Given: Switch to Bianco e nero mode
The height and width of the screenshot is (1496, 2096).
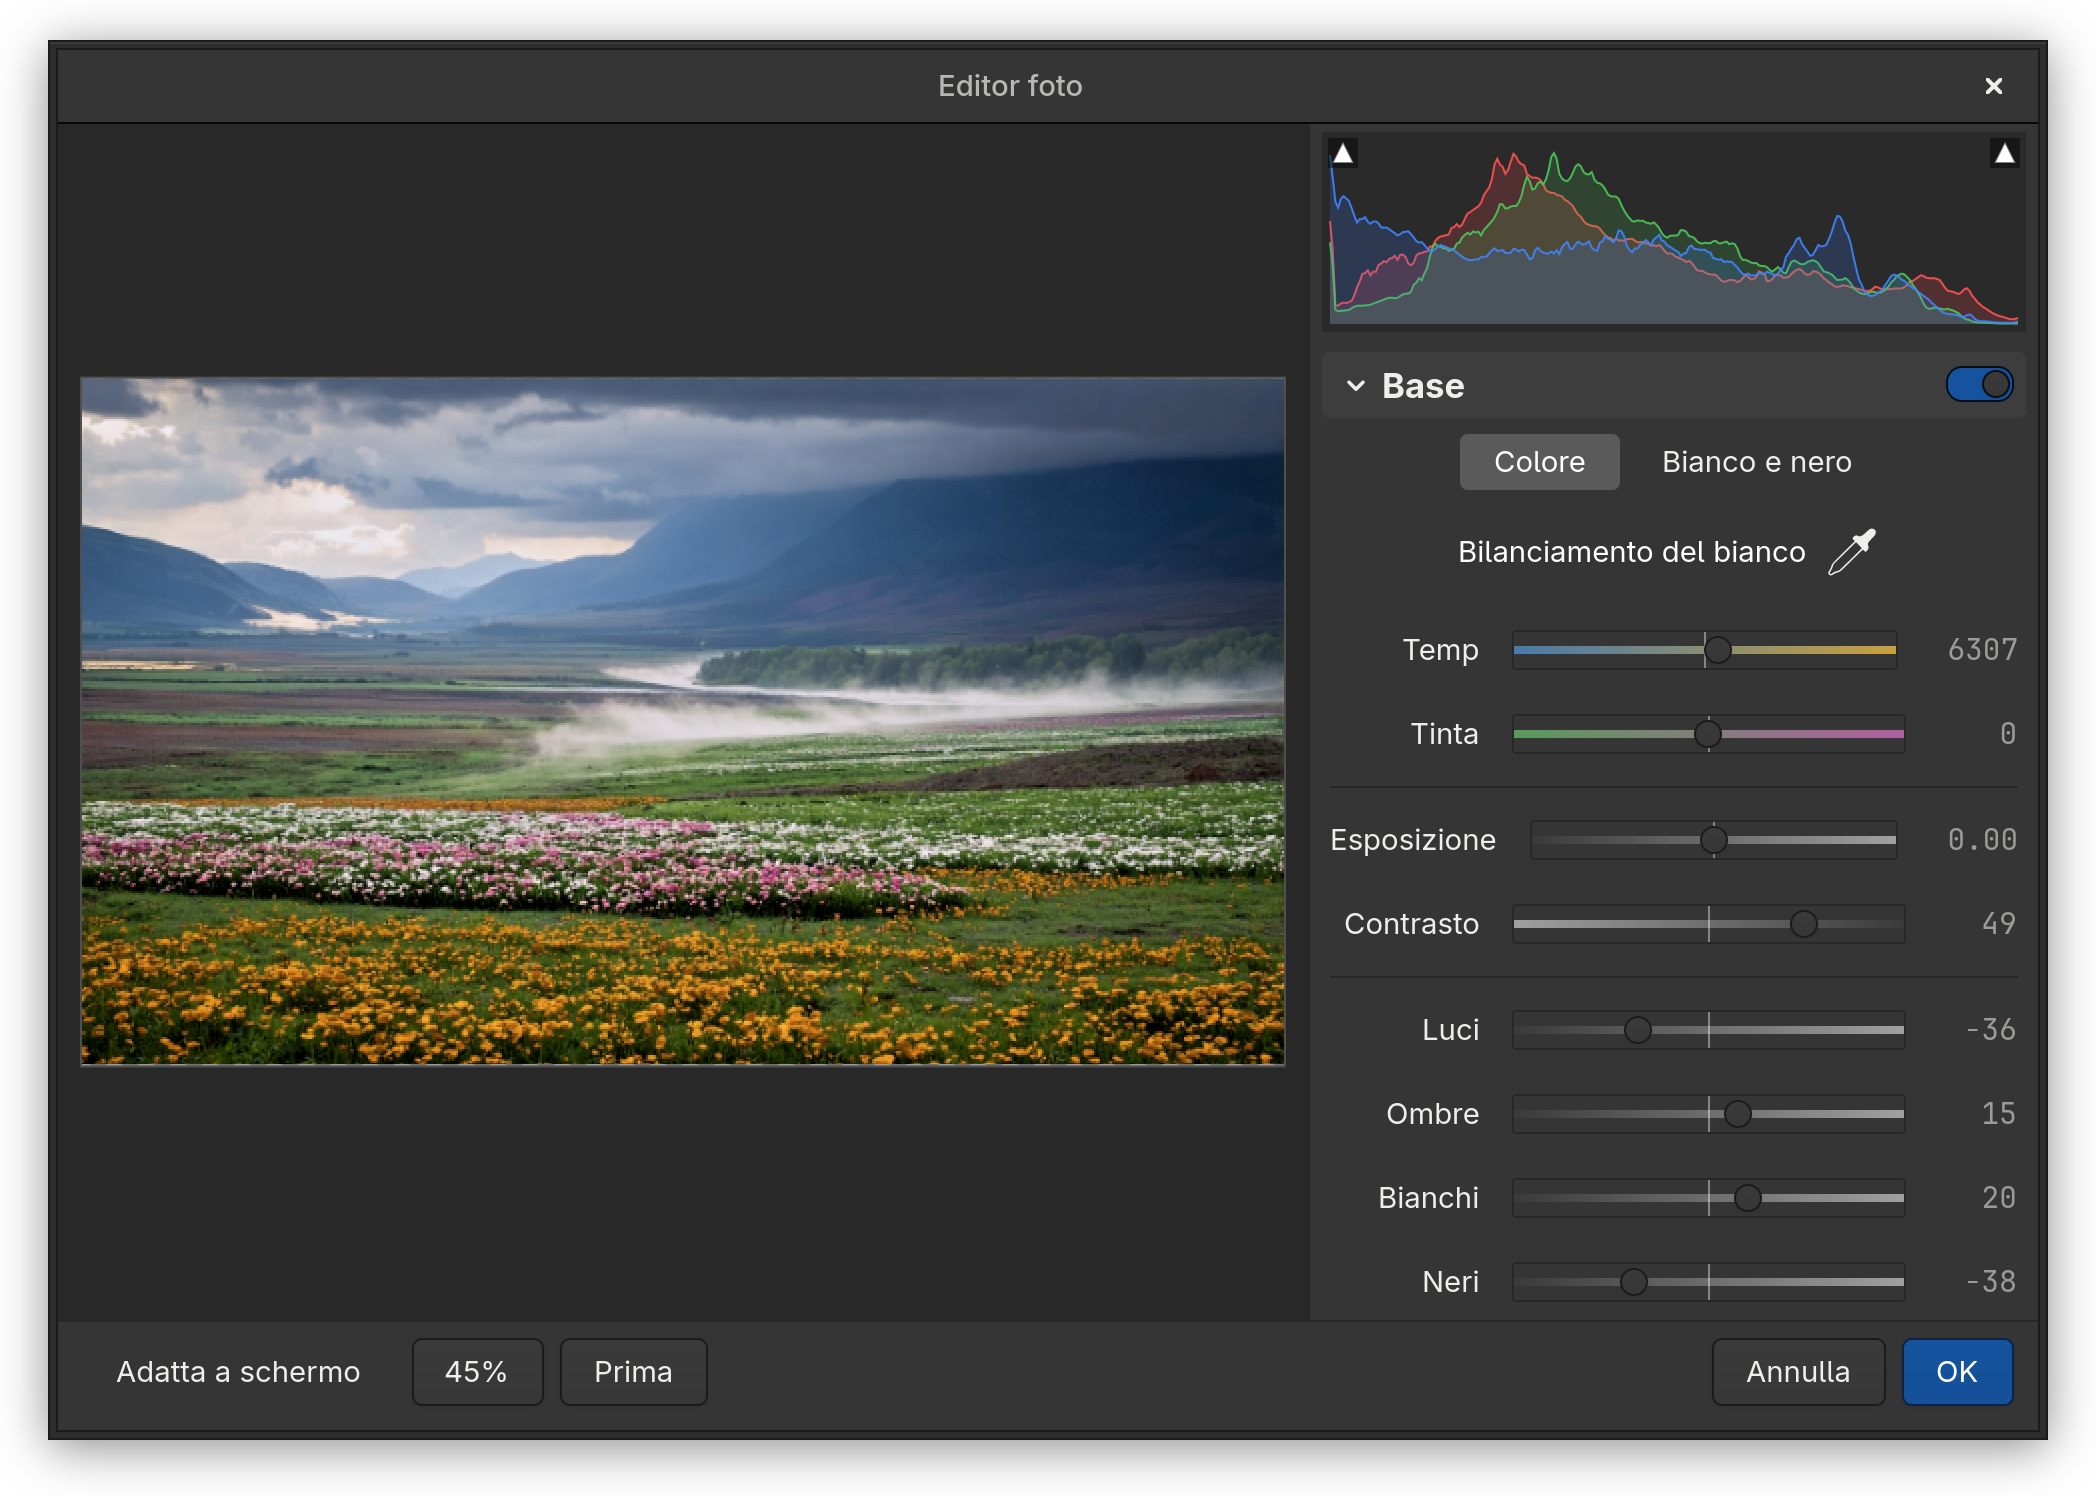Looking at the screenshot, I should (x=1756, y=462).
